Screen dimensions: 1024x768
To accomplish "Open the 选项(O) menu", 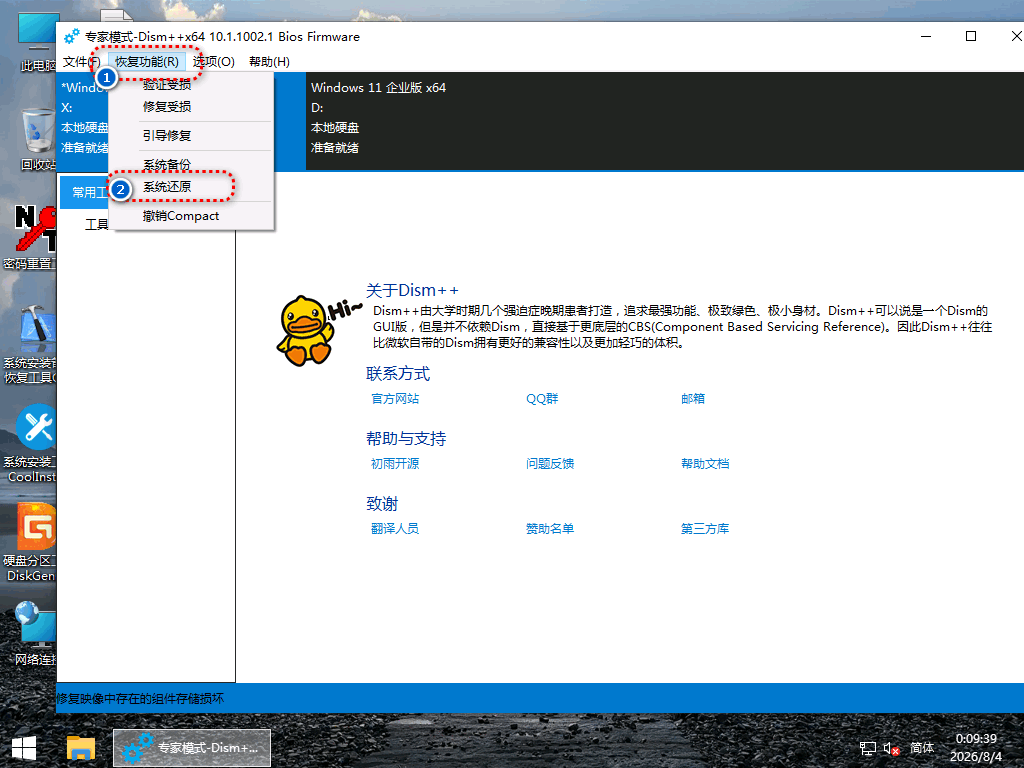I will (214, 61).
